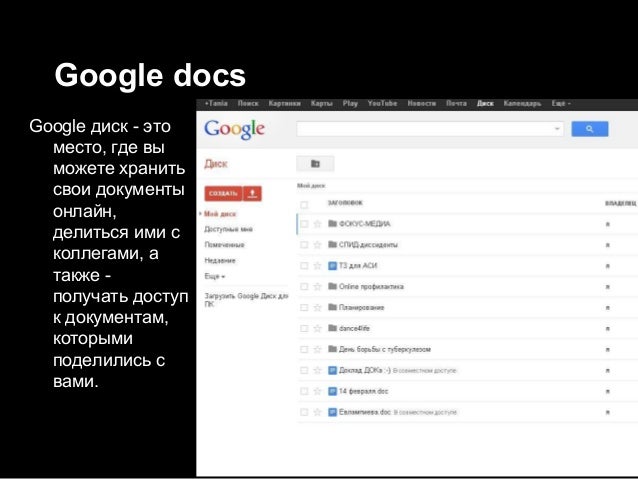Expand Еще in the left sidebar
The height and width of the screenshot is (479, 638).
point(214,276)
